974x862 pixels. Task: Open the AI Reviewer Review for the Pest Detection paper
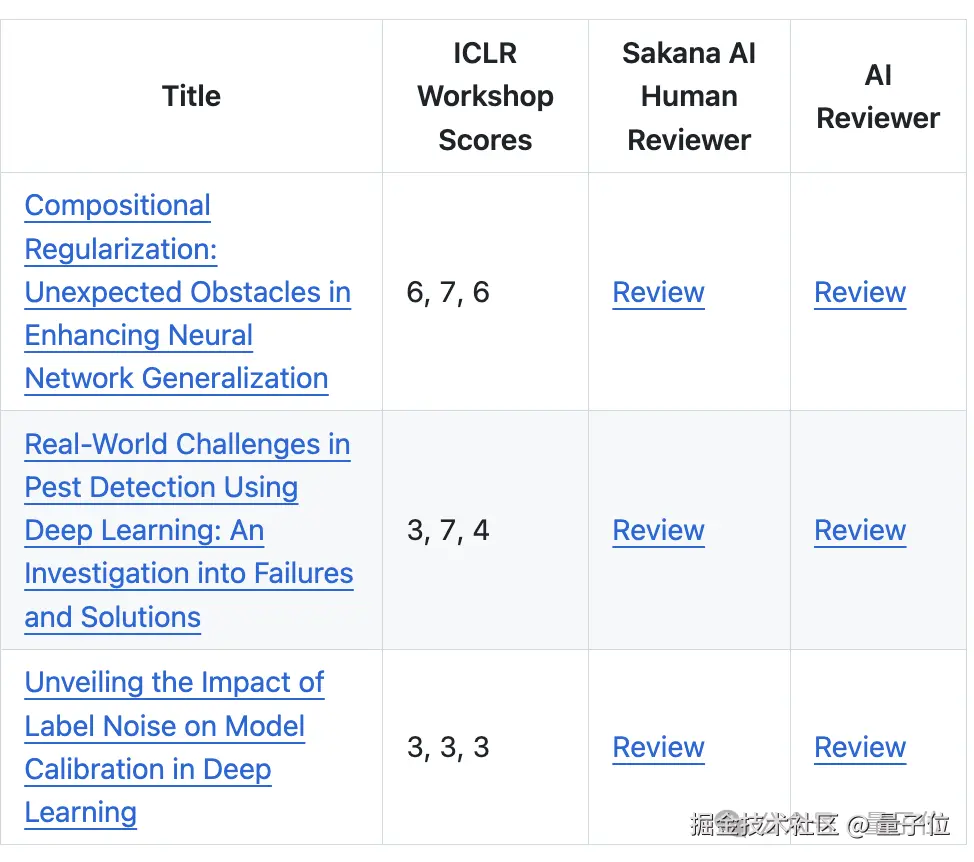(x=860, y=530)
